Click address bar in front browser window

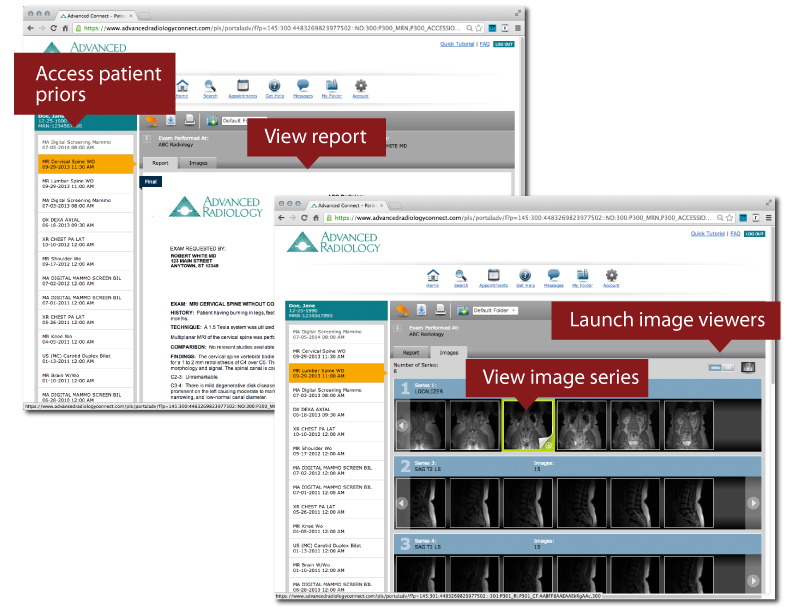(529, 218)
